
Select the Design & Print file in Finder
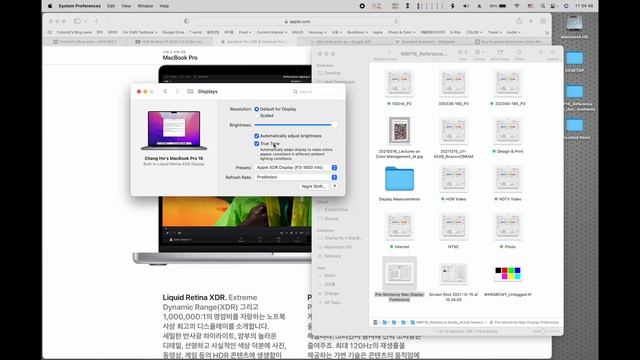coord(507,131)
